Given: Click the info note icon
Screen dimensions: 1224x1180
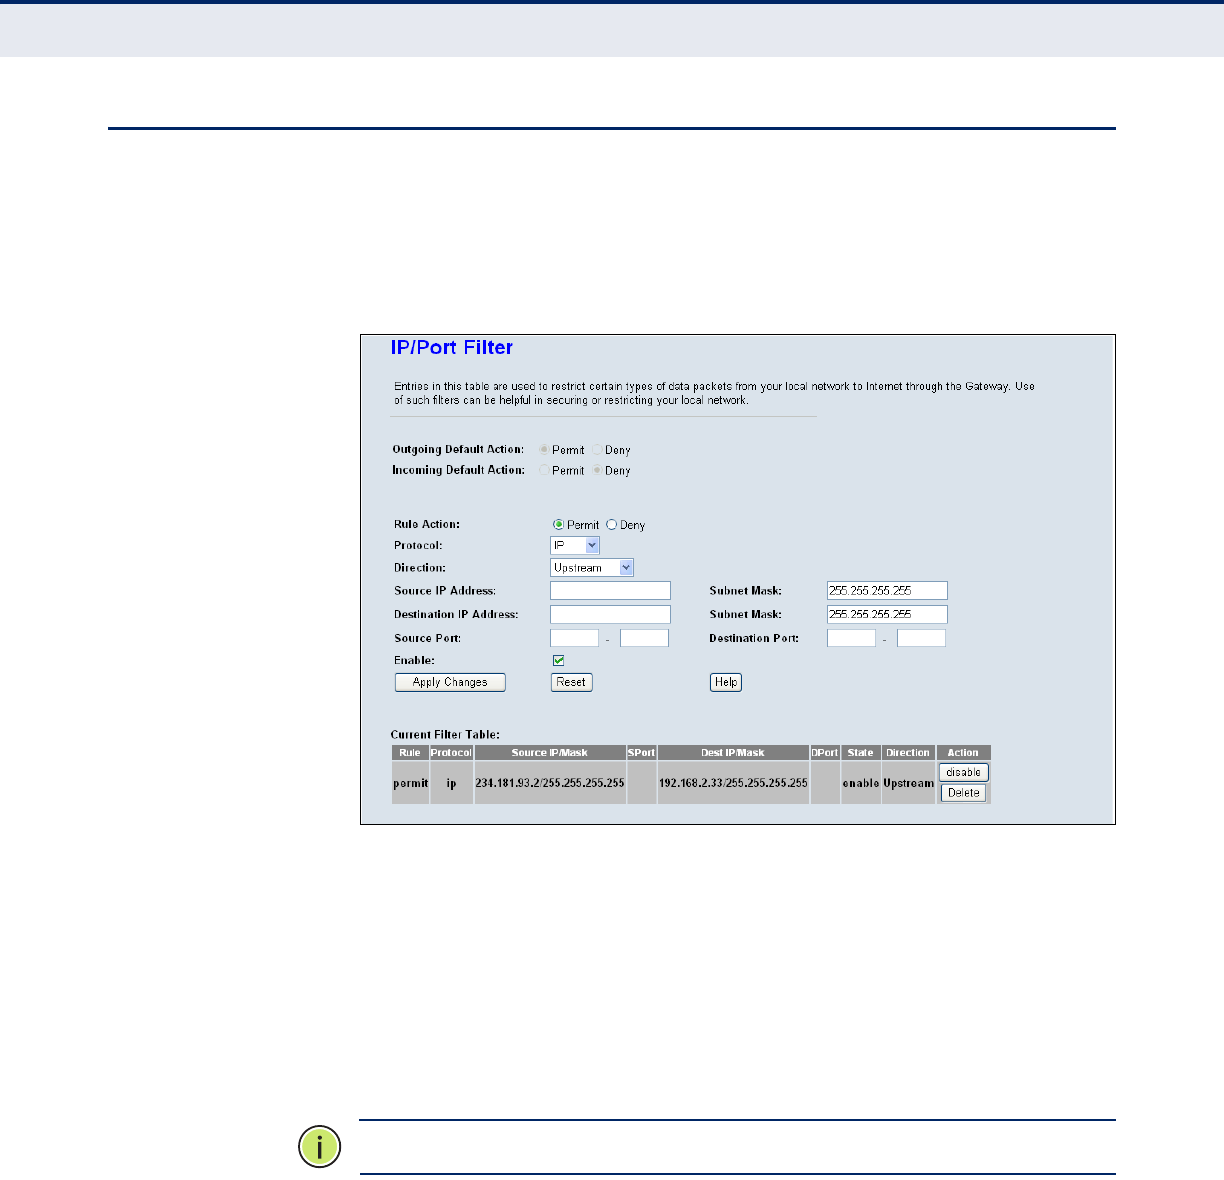Looking at the screenshot, I should 320,1146.
